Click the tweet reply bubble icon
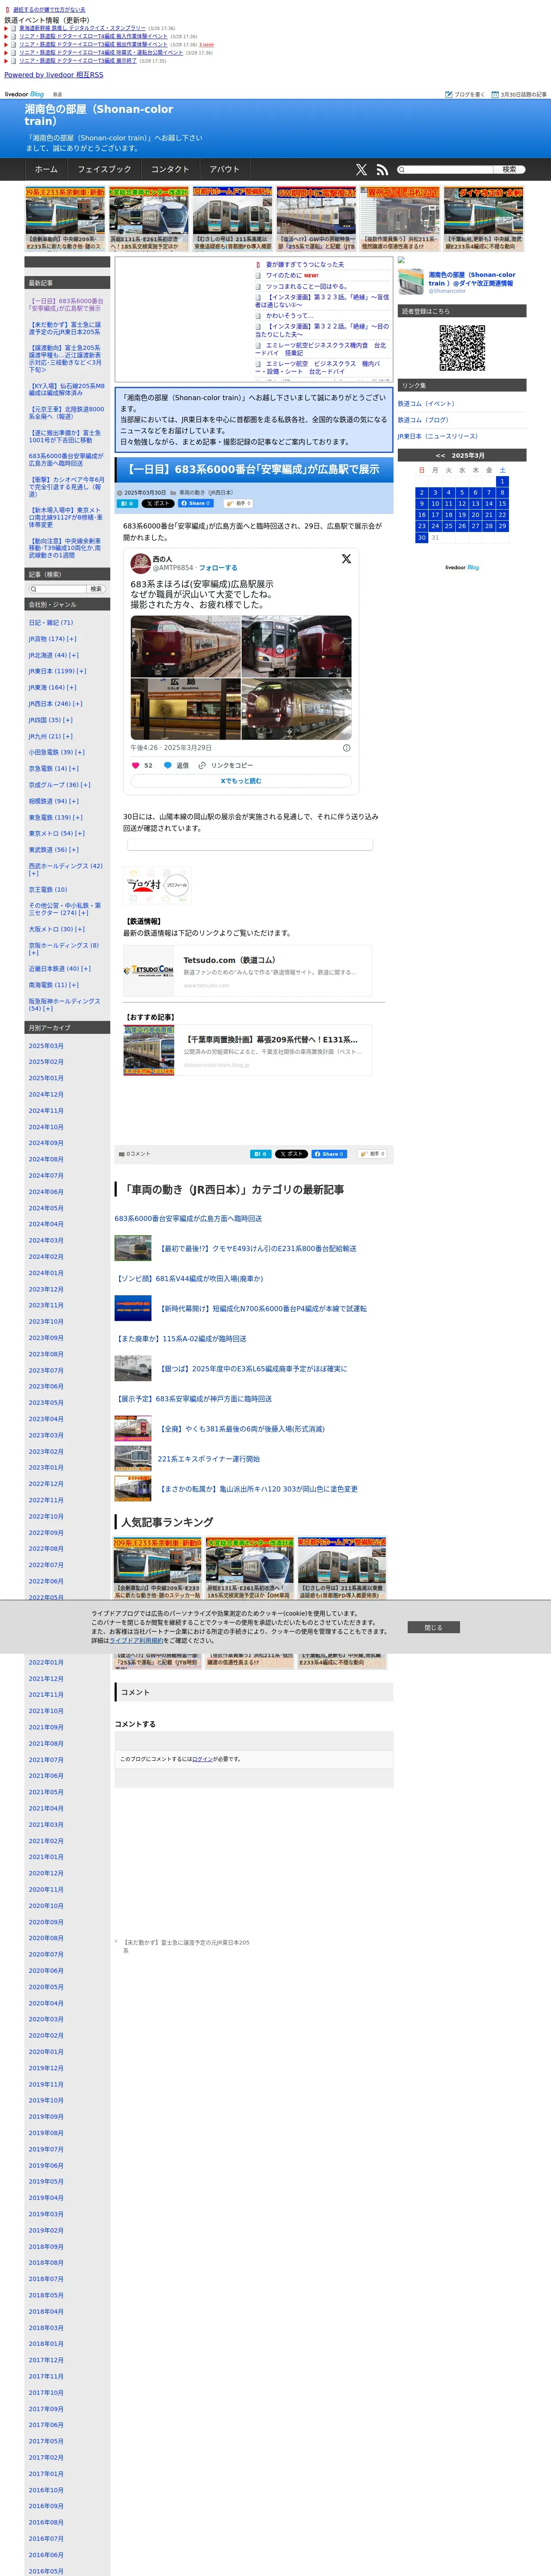This screenshot has height=2576, width=551. point(168,765)
